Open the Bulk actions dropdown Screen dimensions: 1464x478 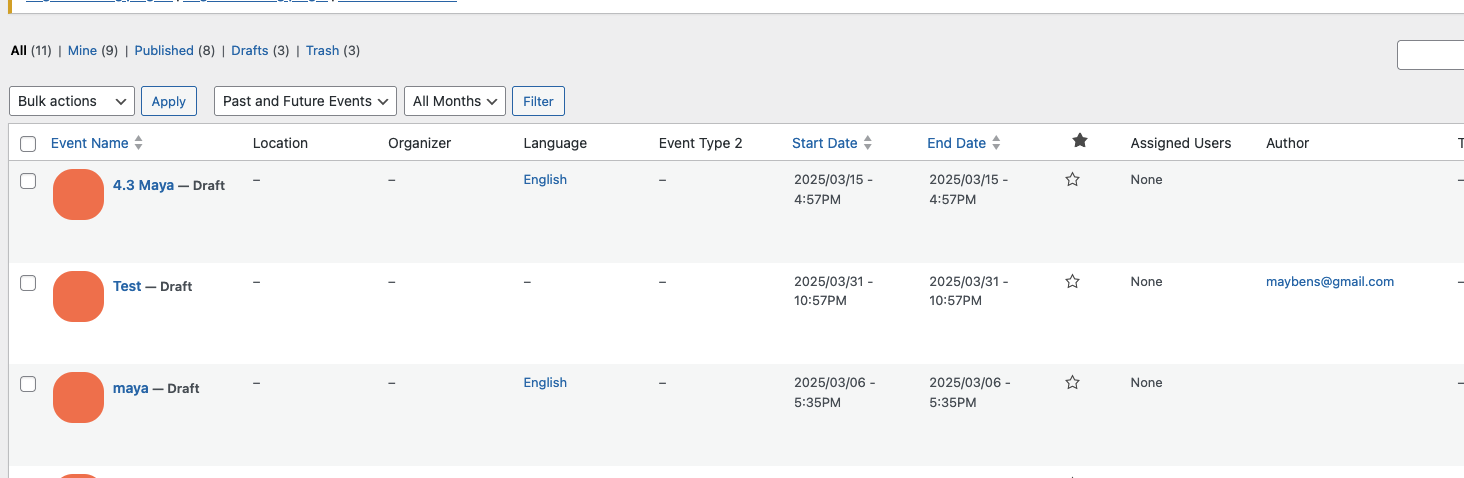click(x=72, y=101)
